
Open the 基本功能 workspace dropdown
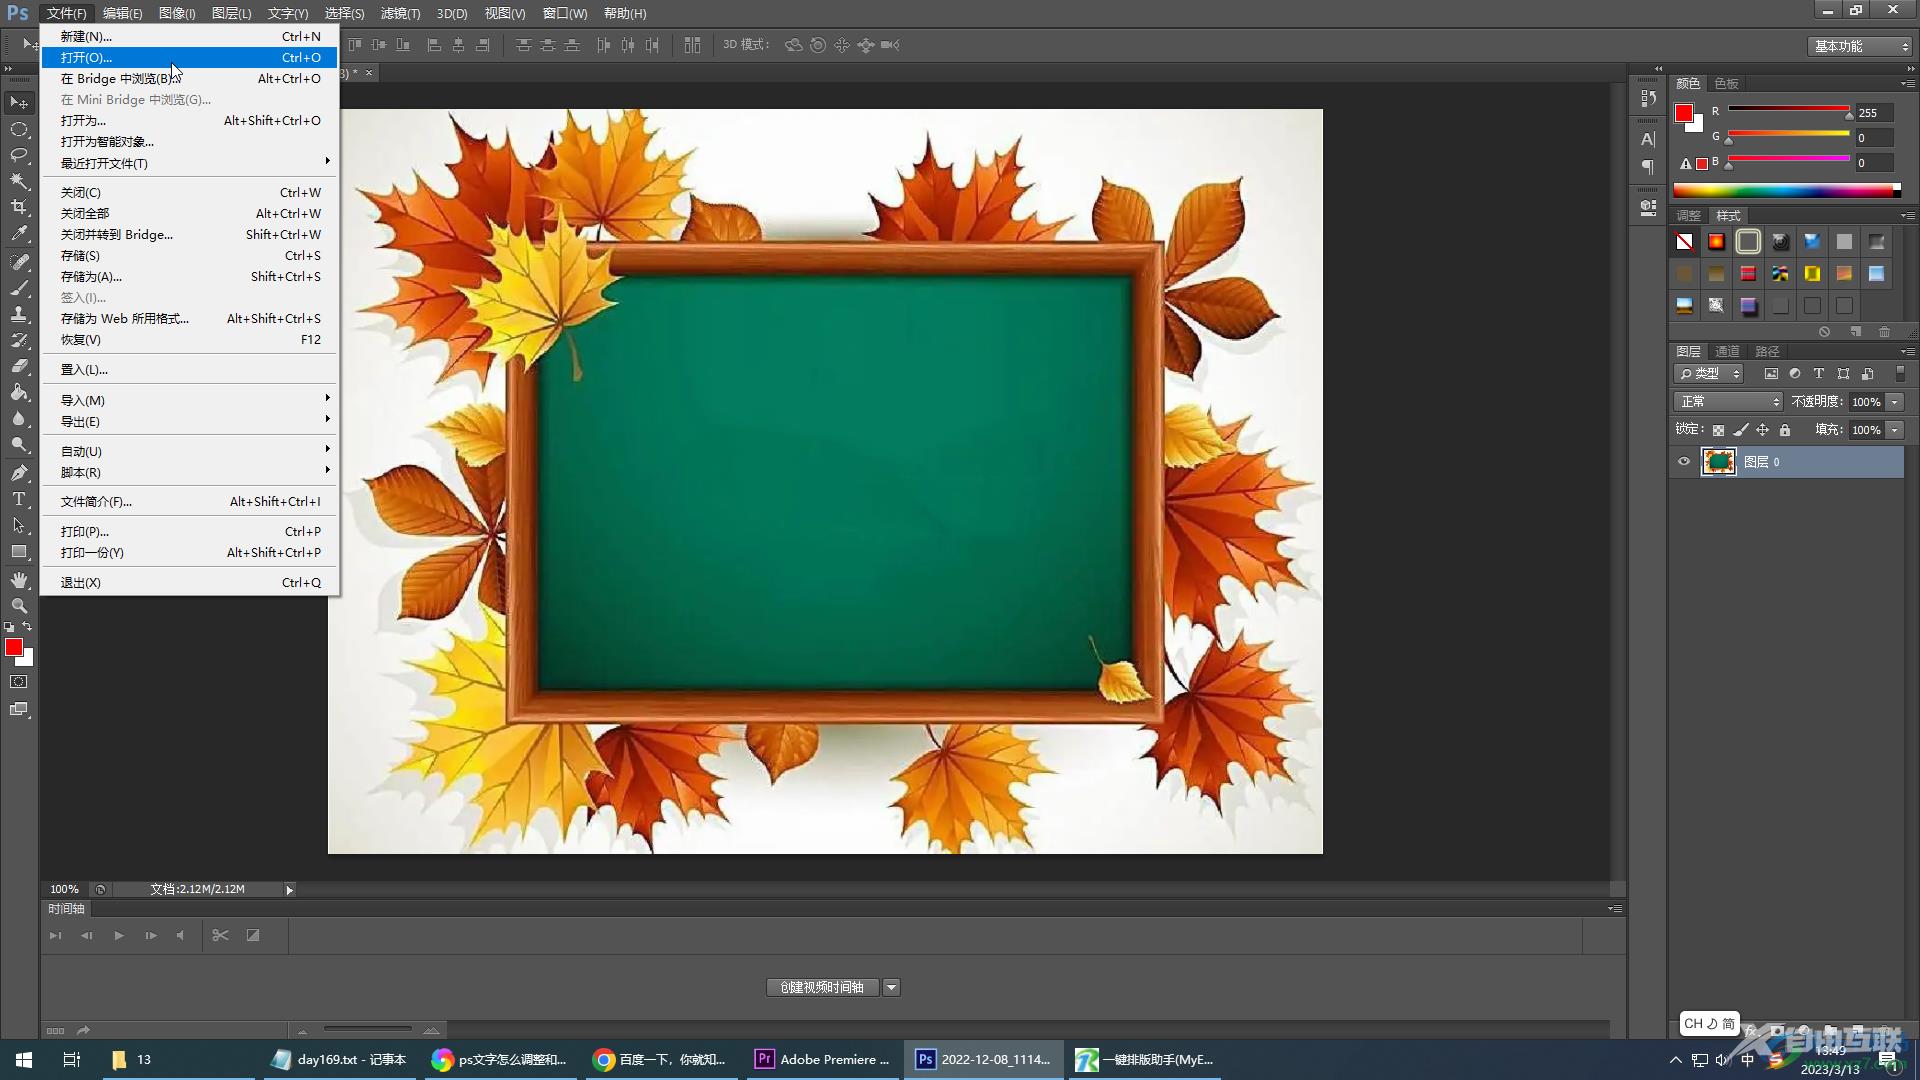coord(1860,46)
